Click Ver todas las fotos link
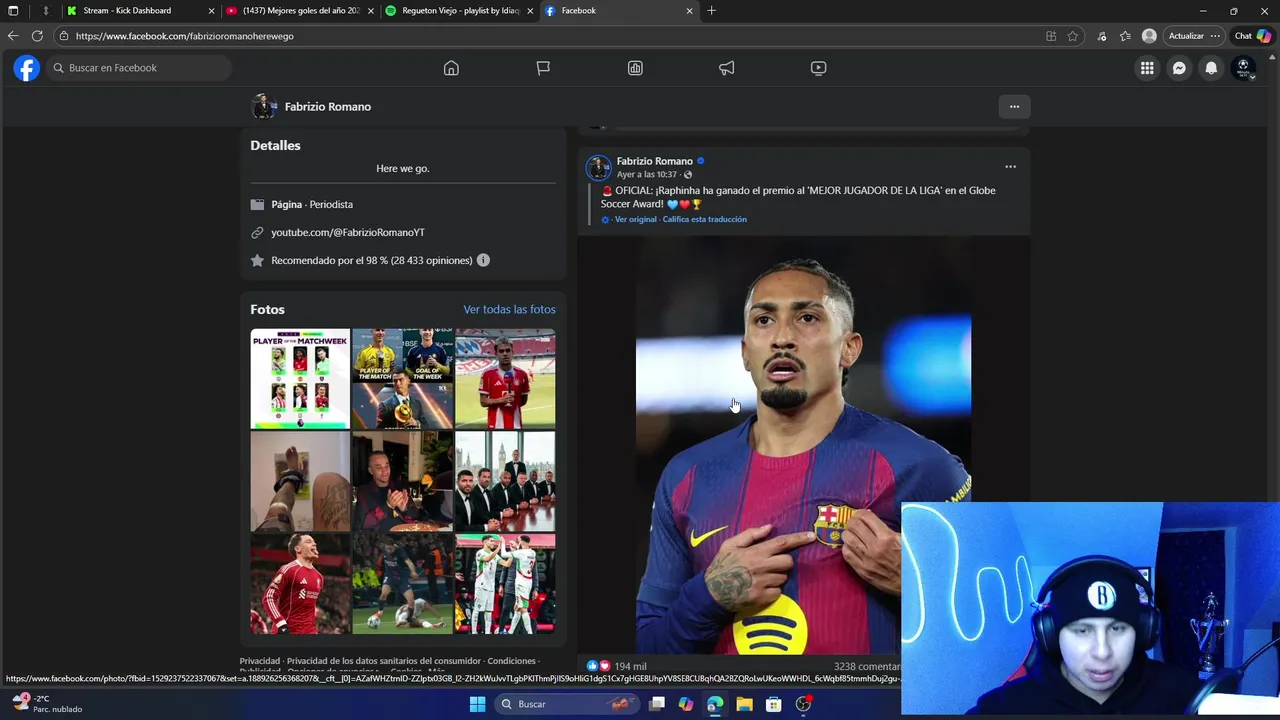Image resolution: width=1280 pixels, height=720 pixels. tap(509, 310)
